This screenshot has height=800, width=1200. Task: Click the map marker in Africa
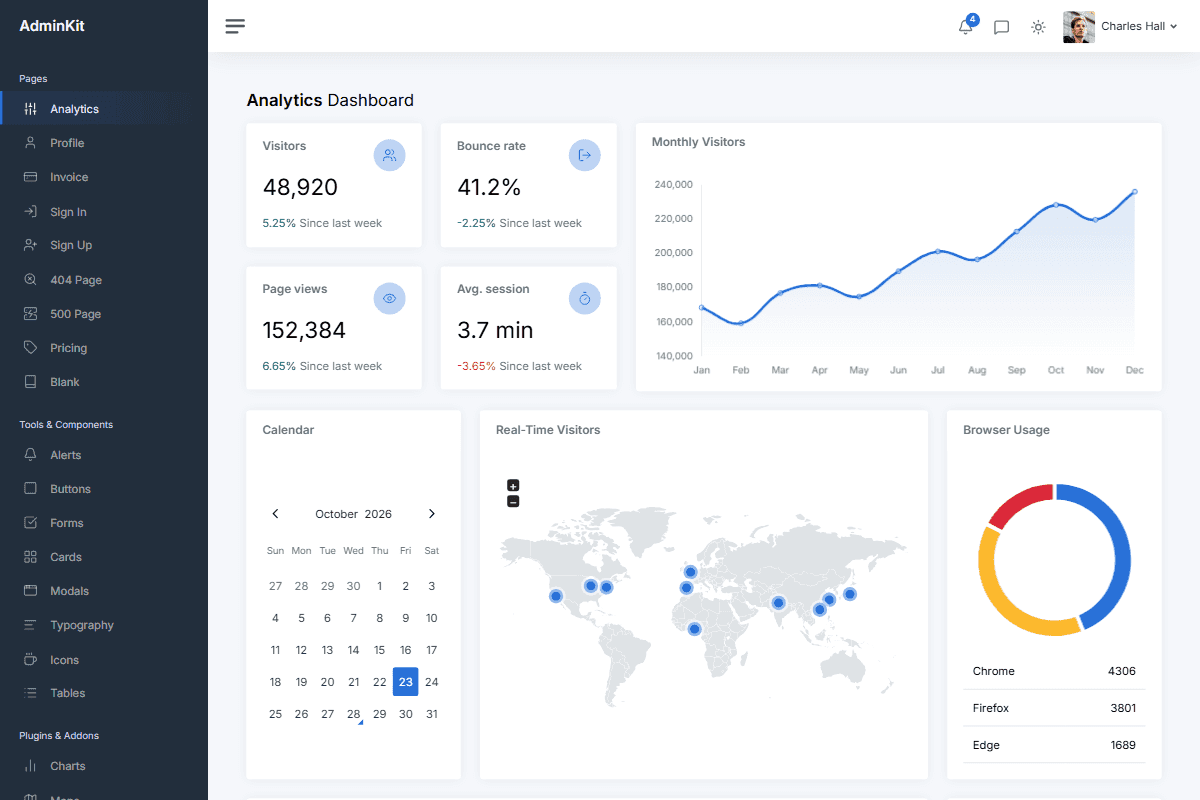click(695, 629)
